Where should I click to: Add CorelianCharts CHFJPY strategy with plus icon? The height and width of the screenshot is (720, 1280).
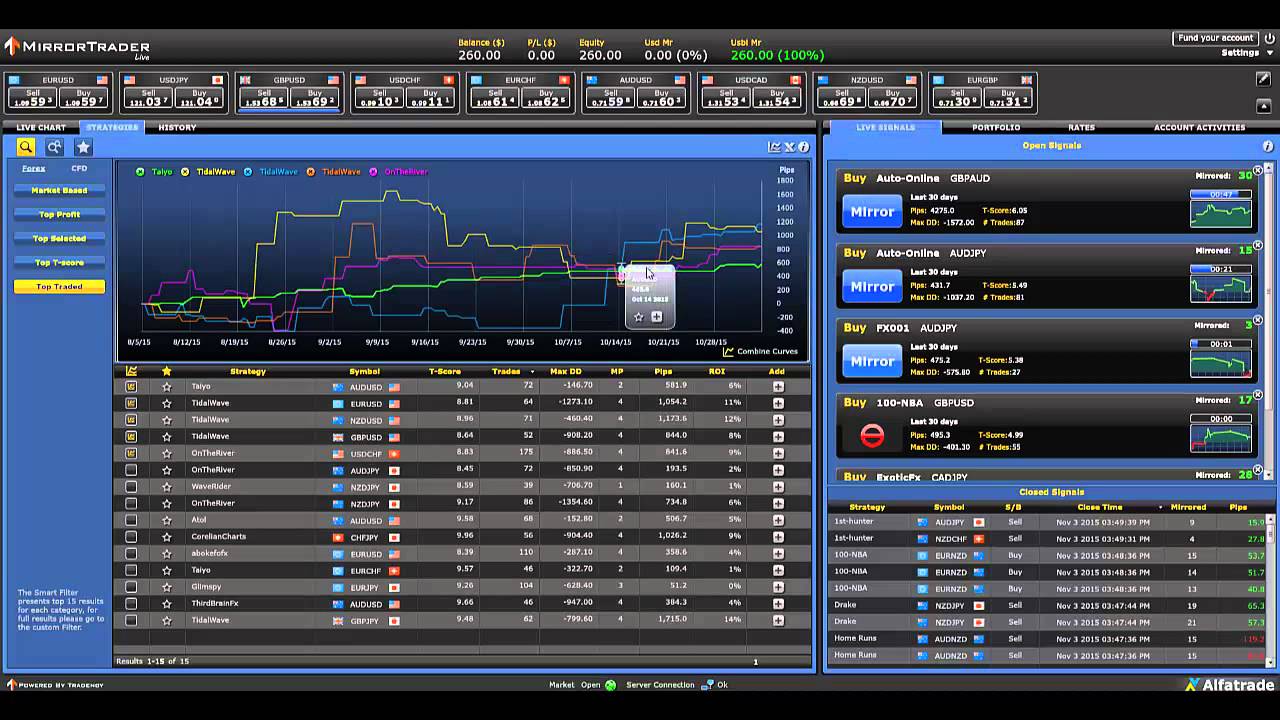pos(778,537)
